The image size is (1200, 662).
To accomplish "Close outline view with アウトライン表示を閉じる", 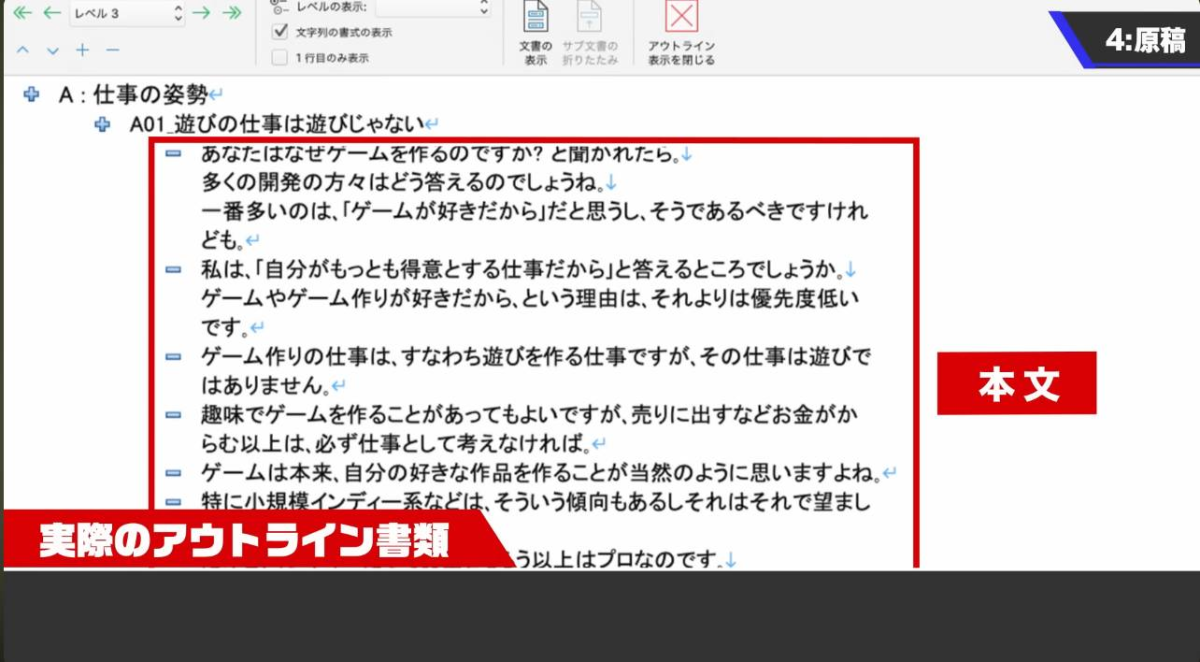I will [x=681, y=33].
